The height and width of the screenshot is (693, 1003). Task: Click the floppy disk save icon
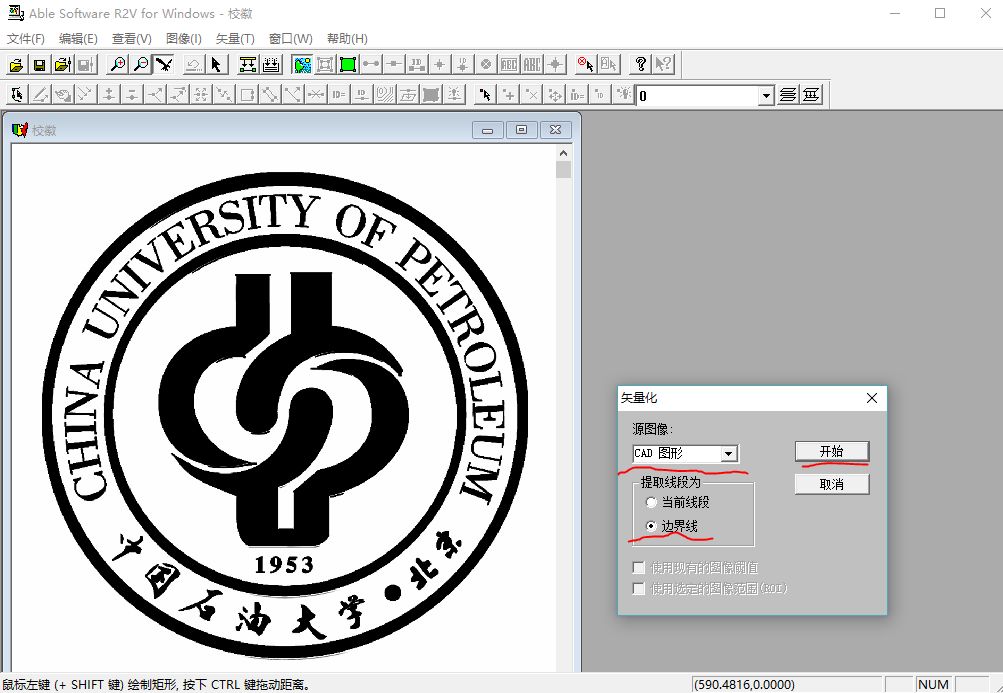pyautogui.click(x=39, y=65)
